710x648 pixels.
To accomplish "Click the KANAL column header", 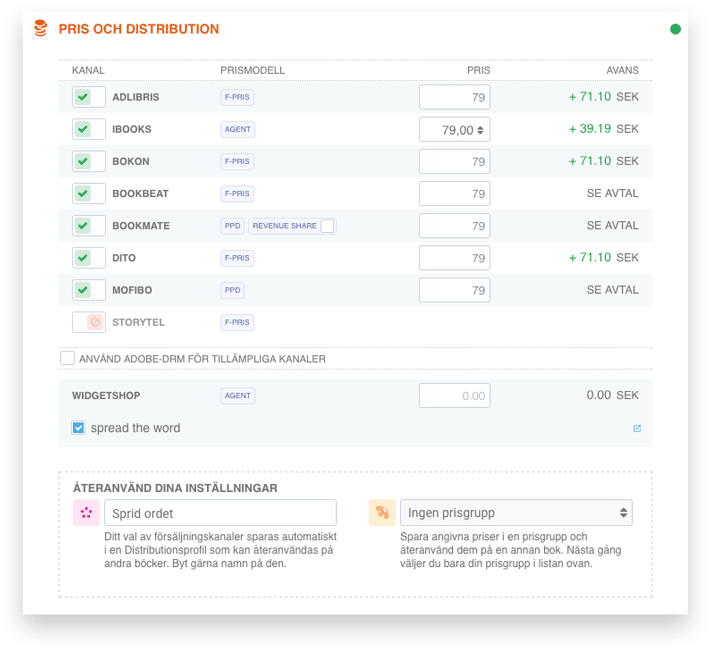I will point(88,70).
